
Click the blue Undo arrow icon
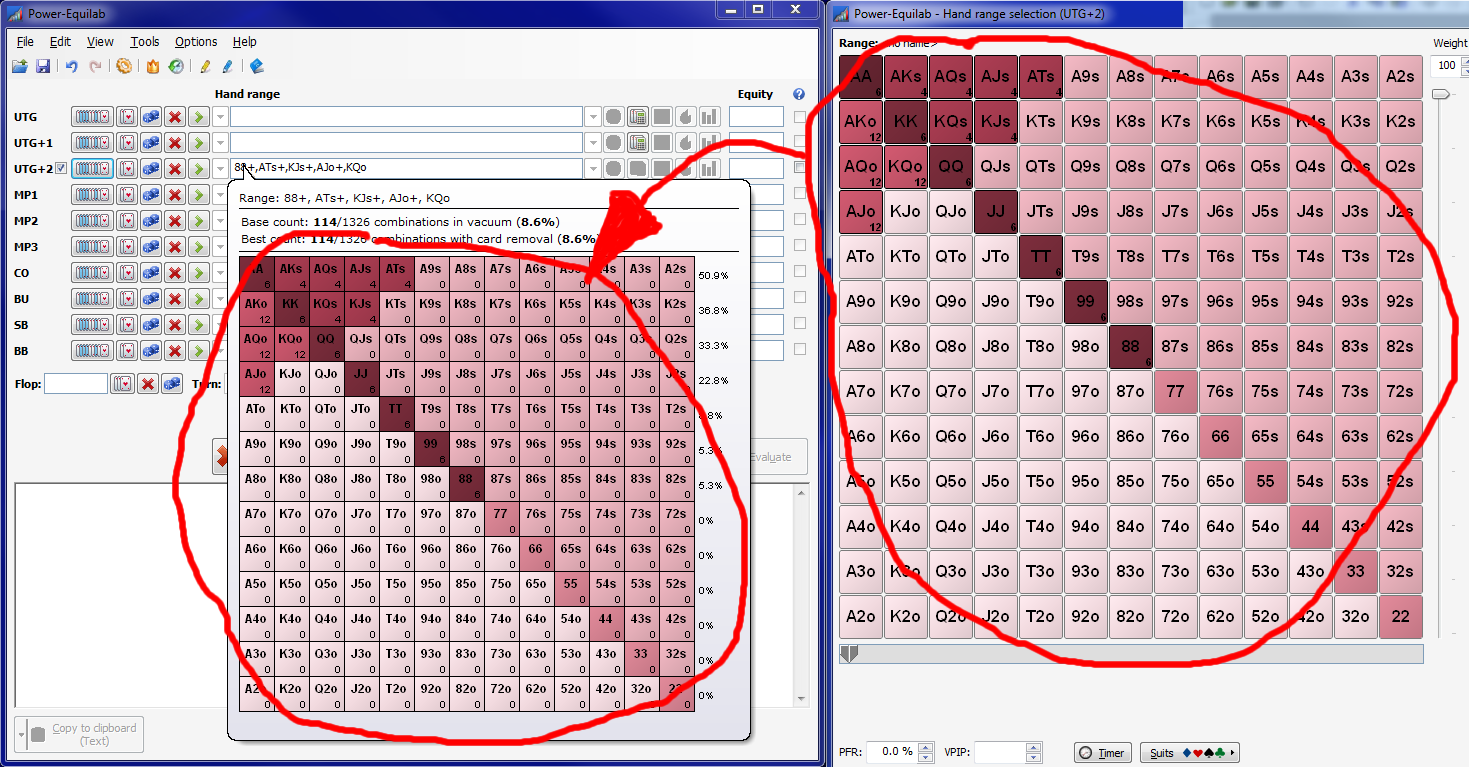(71, 66)
